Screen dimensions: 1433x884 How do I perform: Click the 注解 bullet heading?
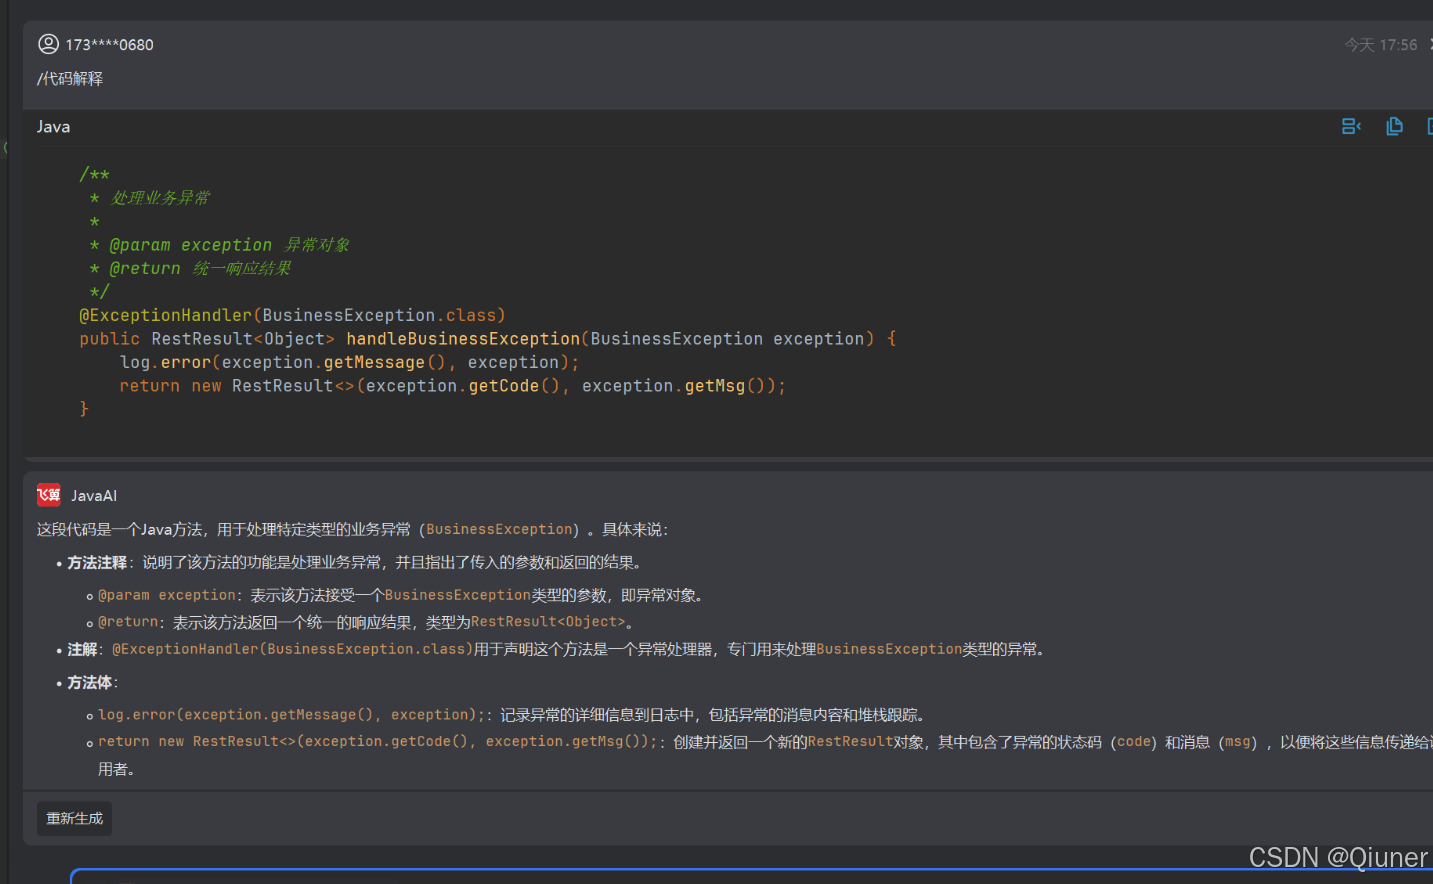pyautogui.click(x=82, y=650)
